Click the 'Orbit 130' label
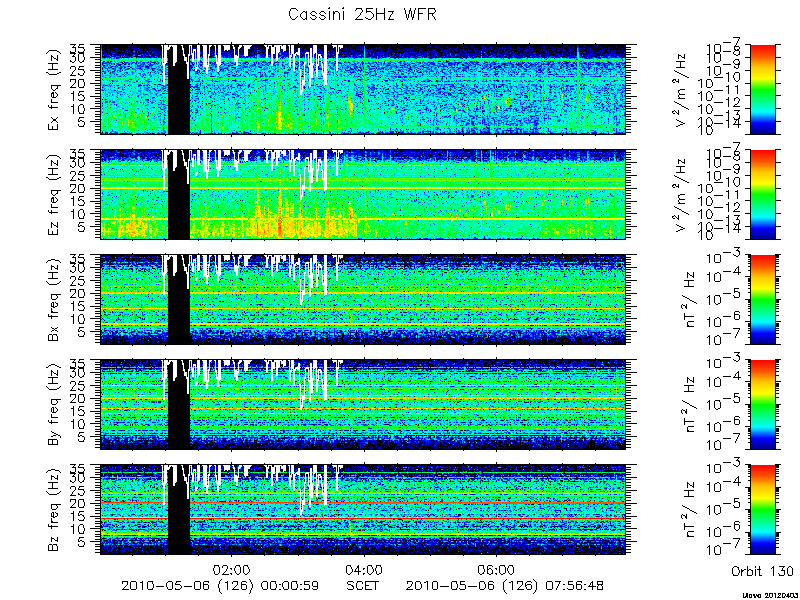Screen dimensions: 800x600 pos(762,570)
